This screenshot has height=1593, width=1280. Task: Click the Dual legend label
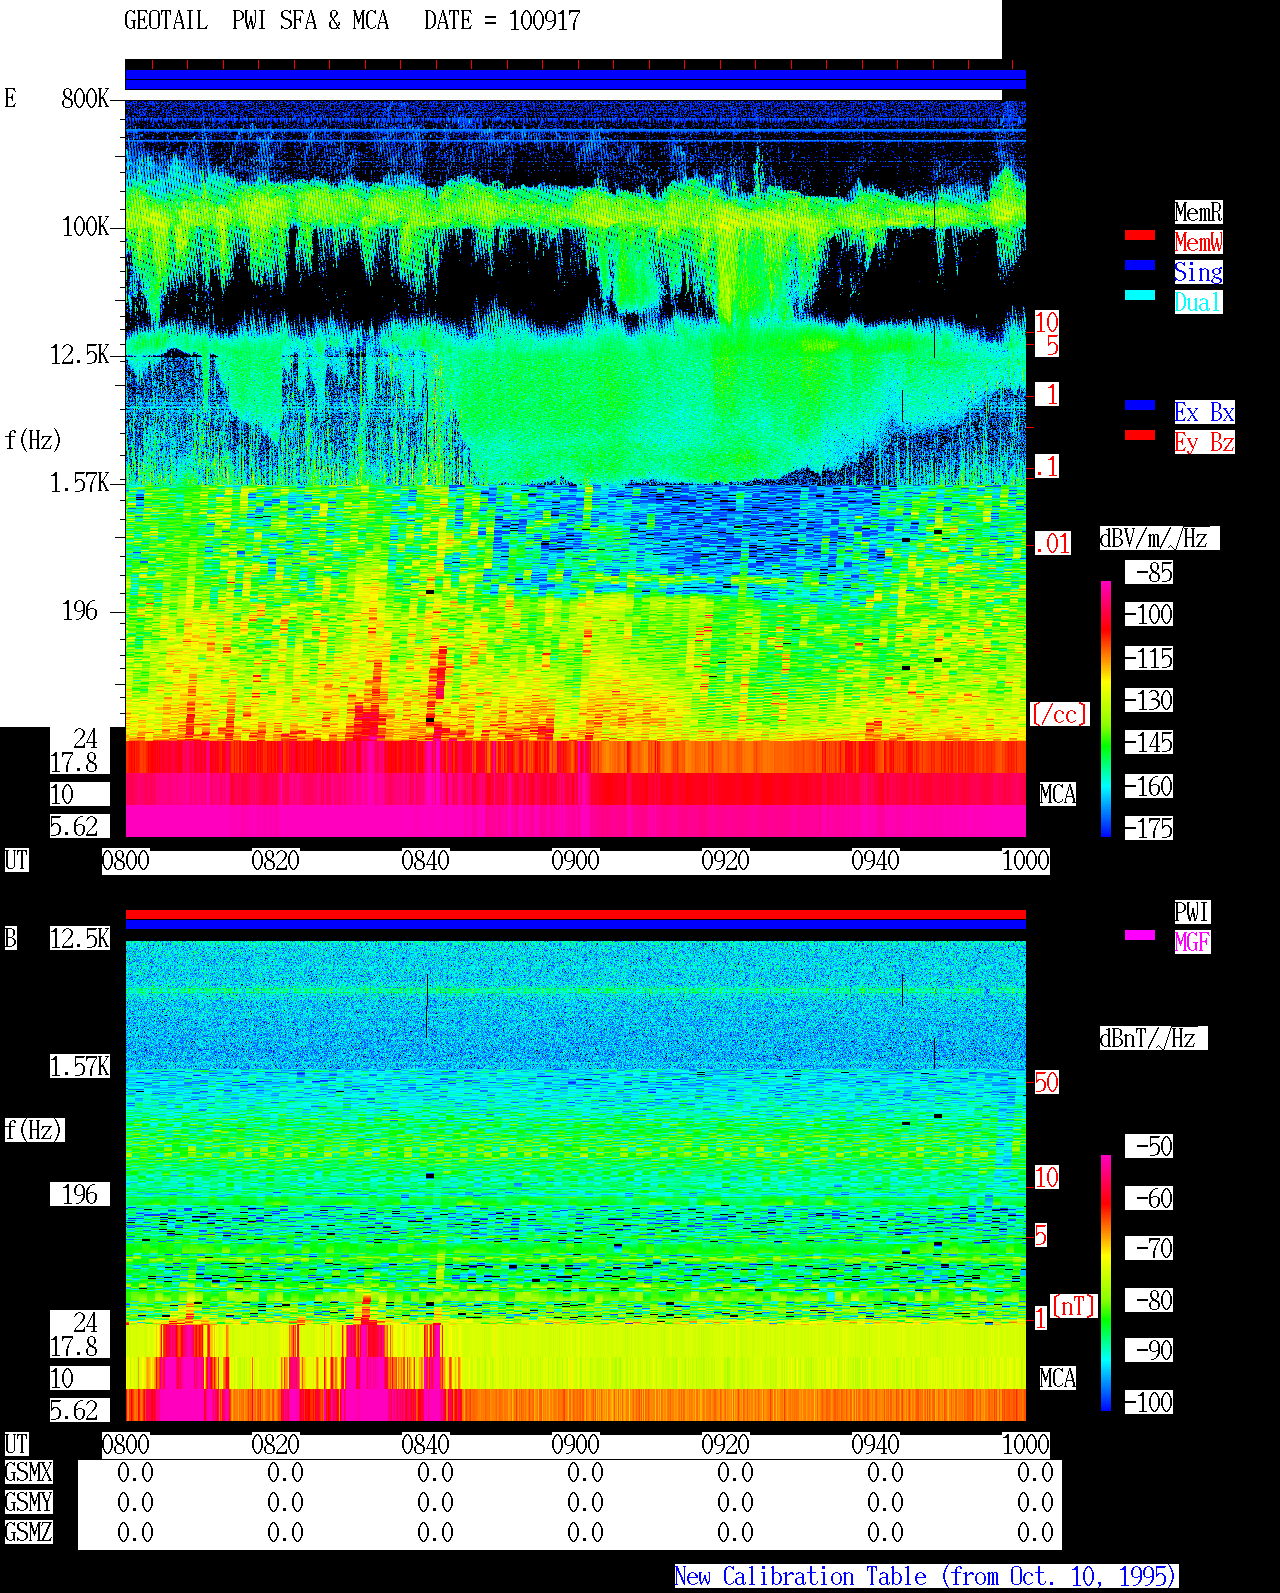[x=1198, y=302]
